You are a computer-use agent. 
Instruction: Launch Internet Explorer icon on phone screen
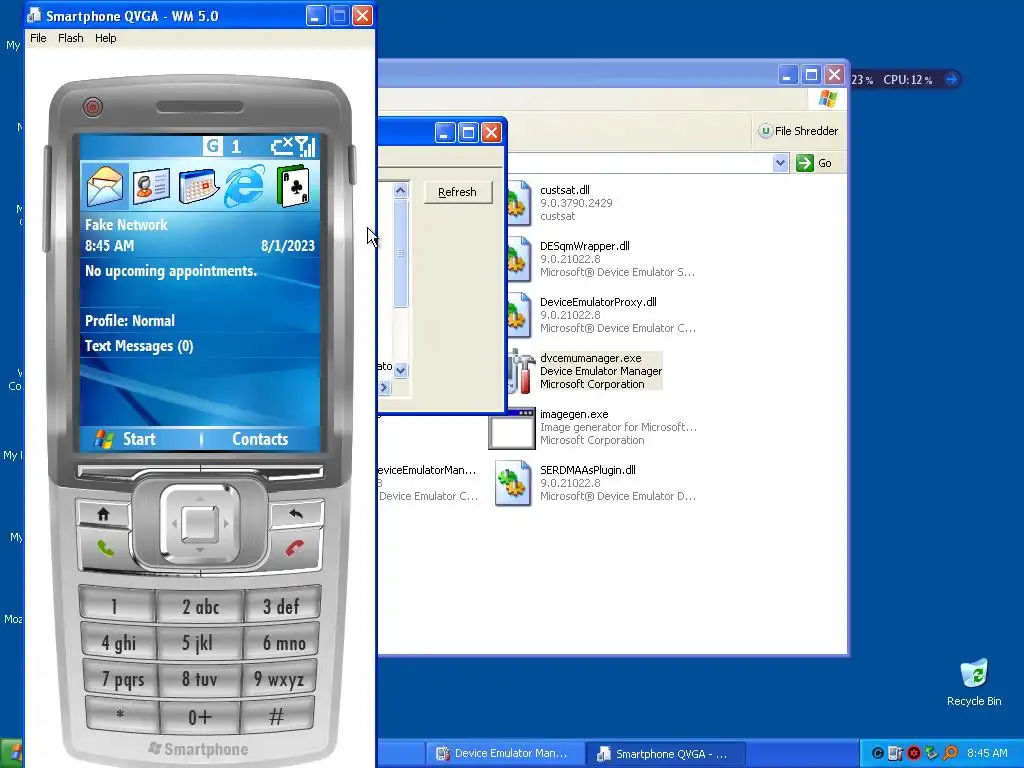pos(245,186)
